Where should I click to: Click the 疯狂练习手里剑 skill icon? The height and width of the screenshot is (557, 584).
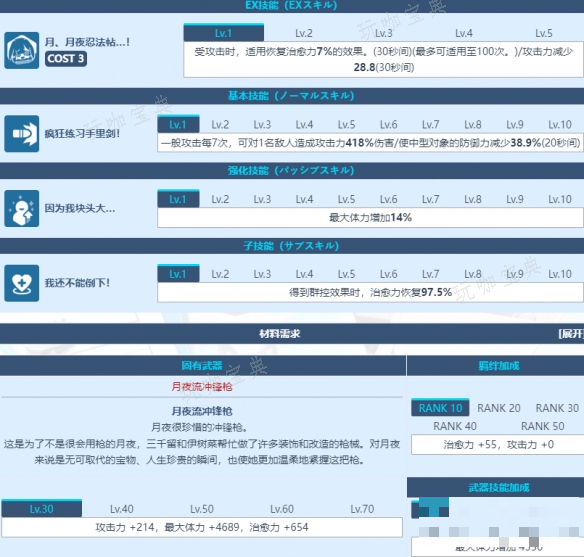(22, 133)
